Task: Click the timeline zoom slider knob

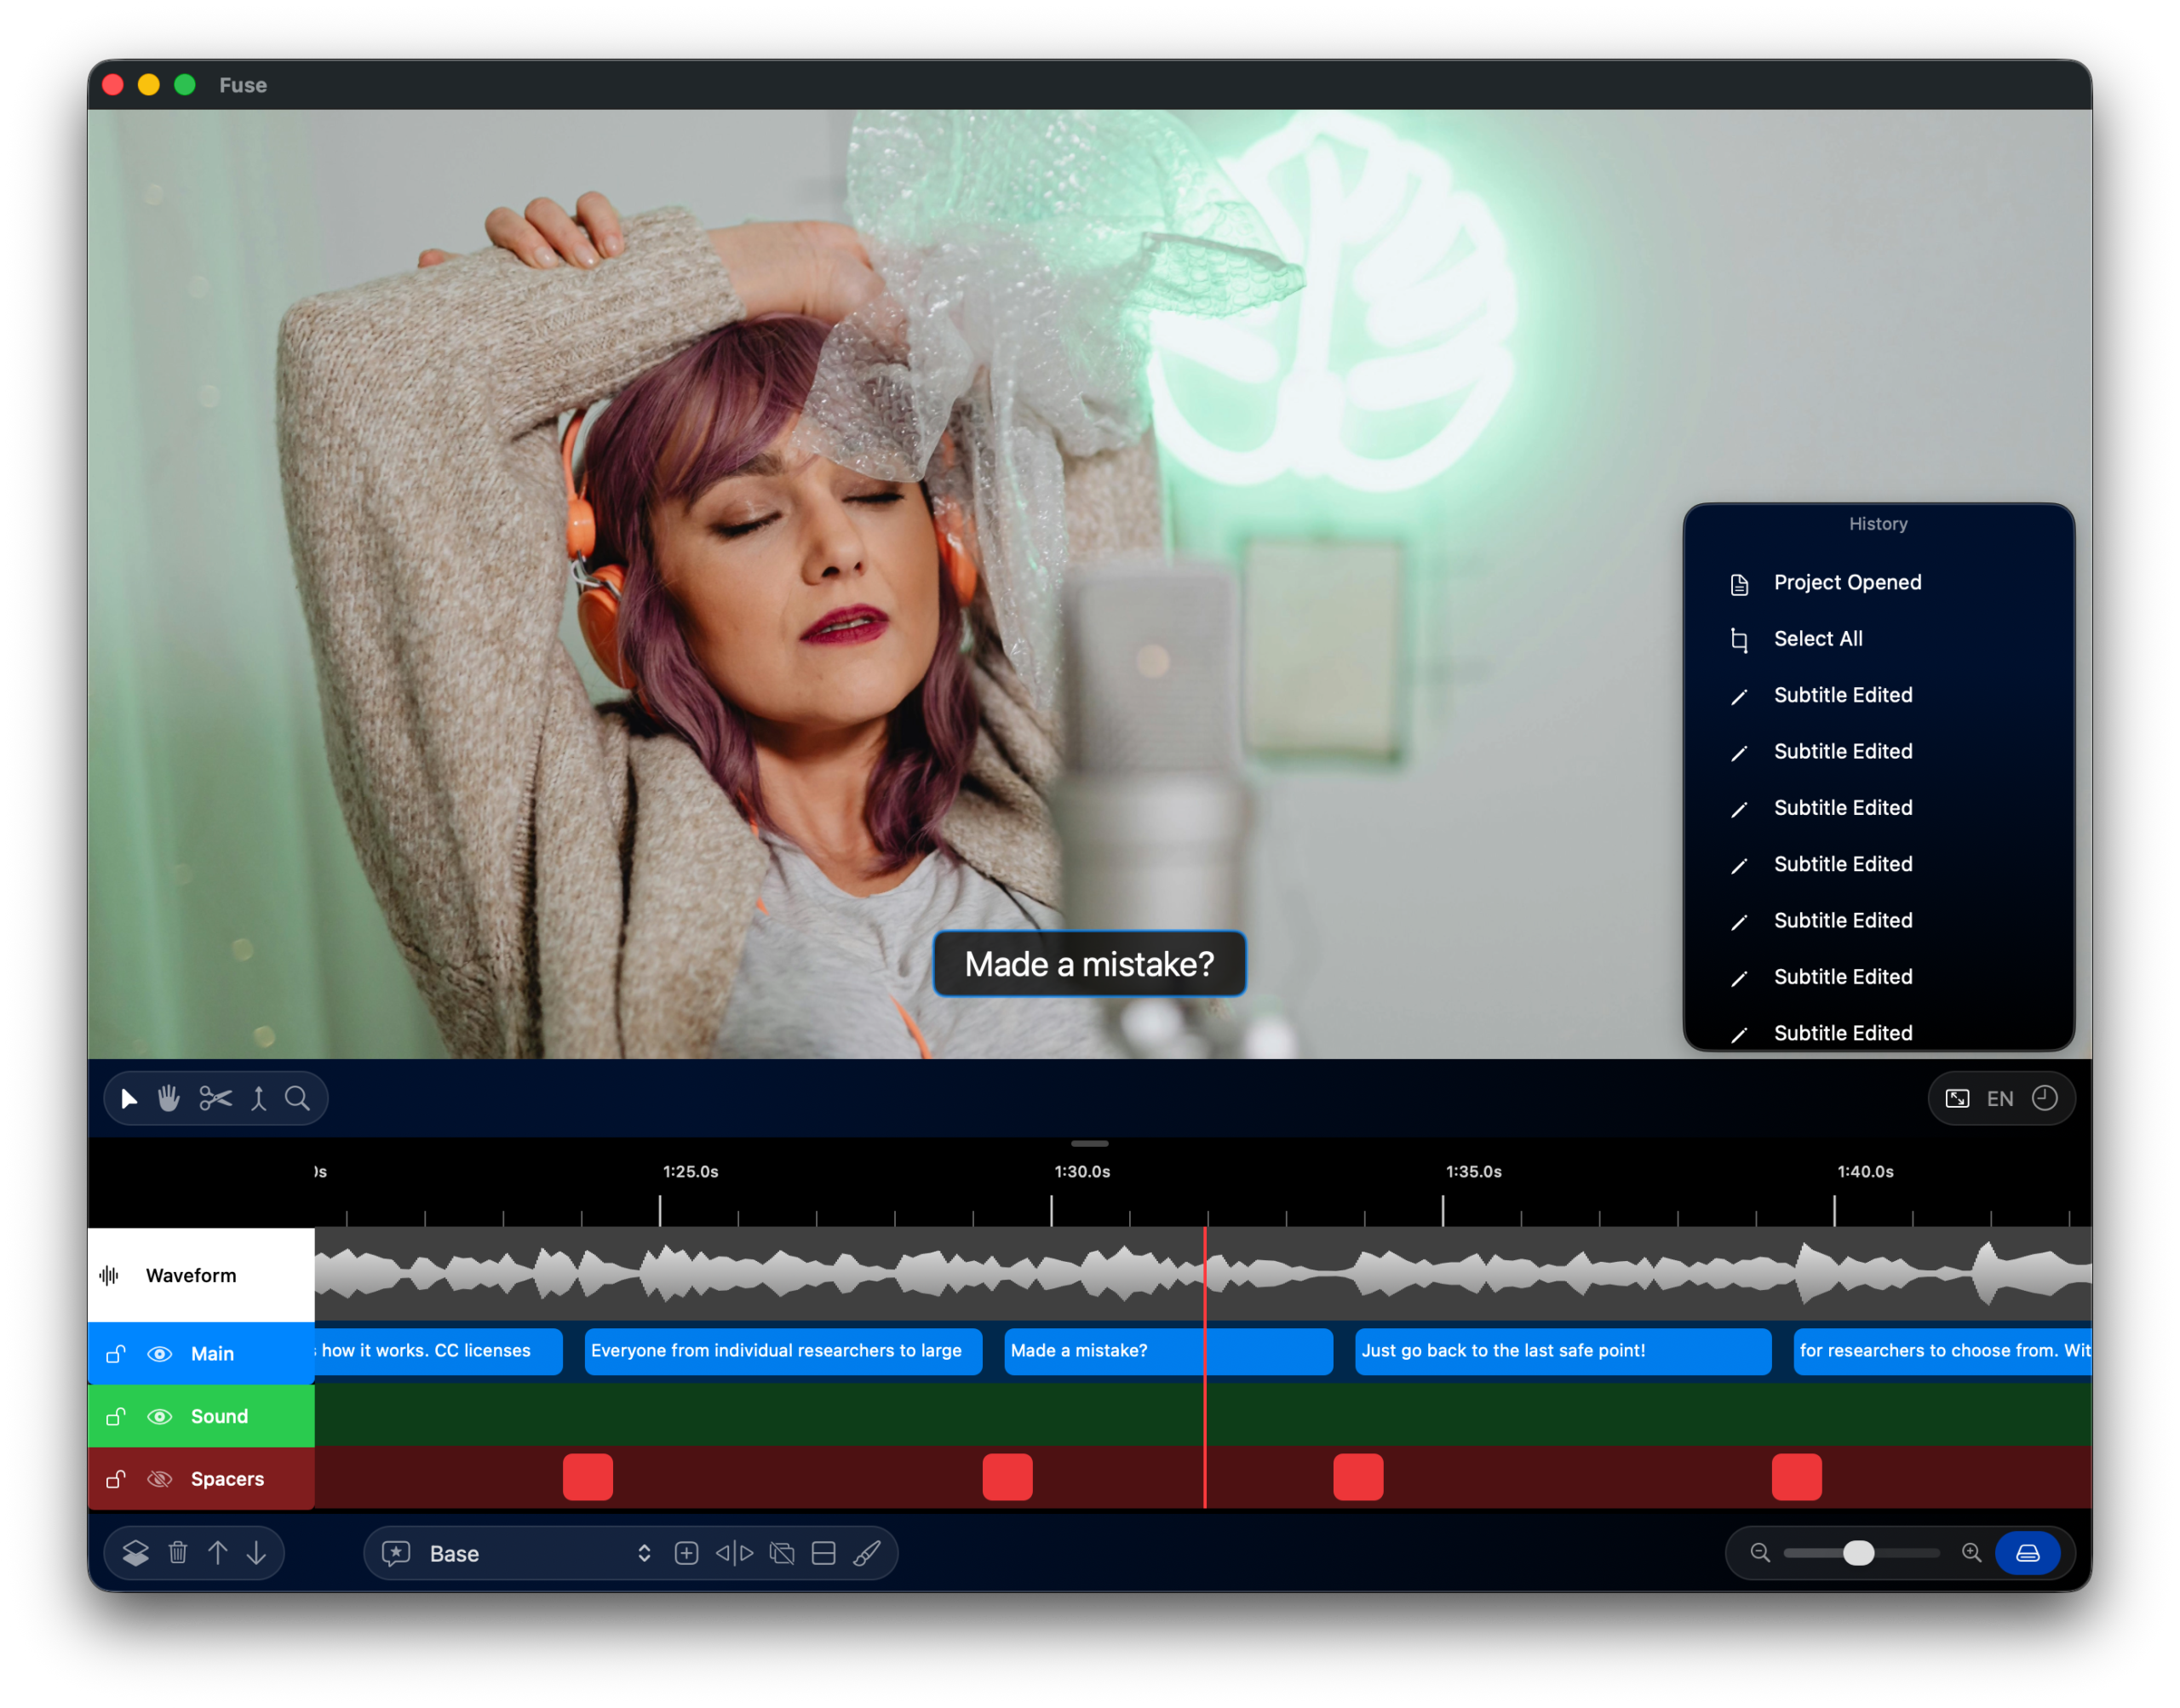Action: pyautogui.click(x=1858, y=1553)
